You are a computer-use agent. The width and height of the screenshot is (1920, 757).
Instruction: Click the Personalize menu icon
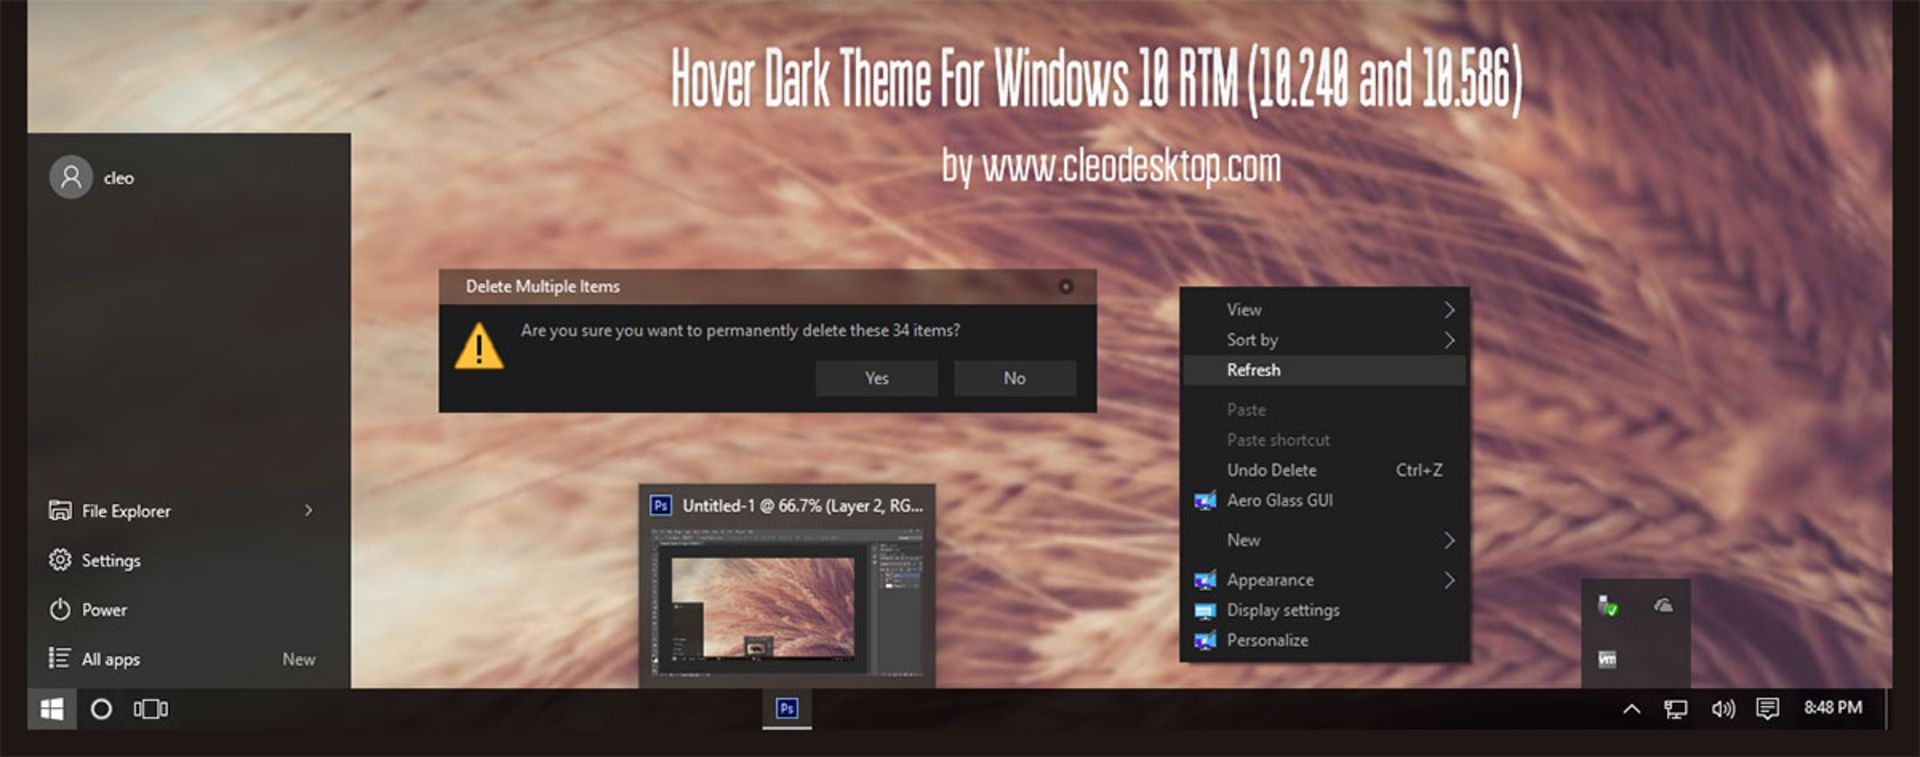point(1205,640)
